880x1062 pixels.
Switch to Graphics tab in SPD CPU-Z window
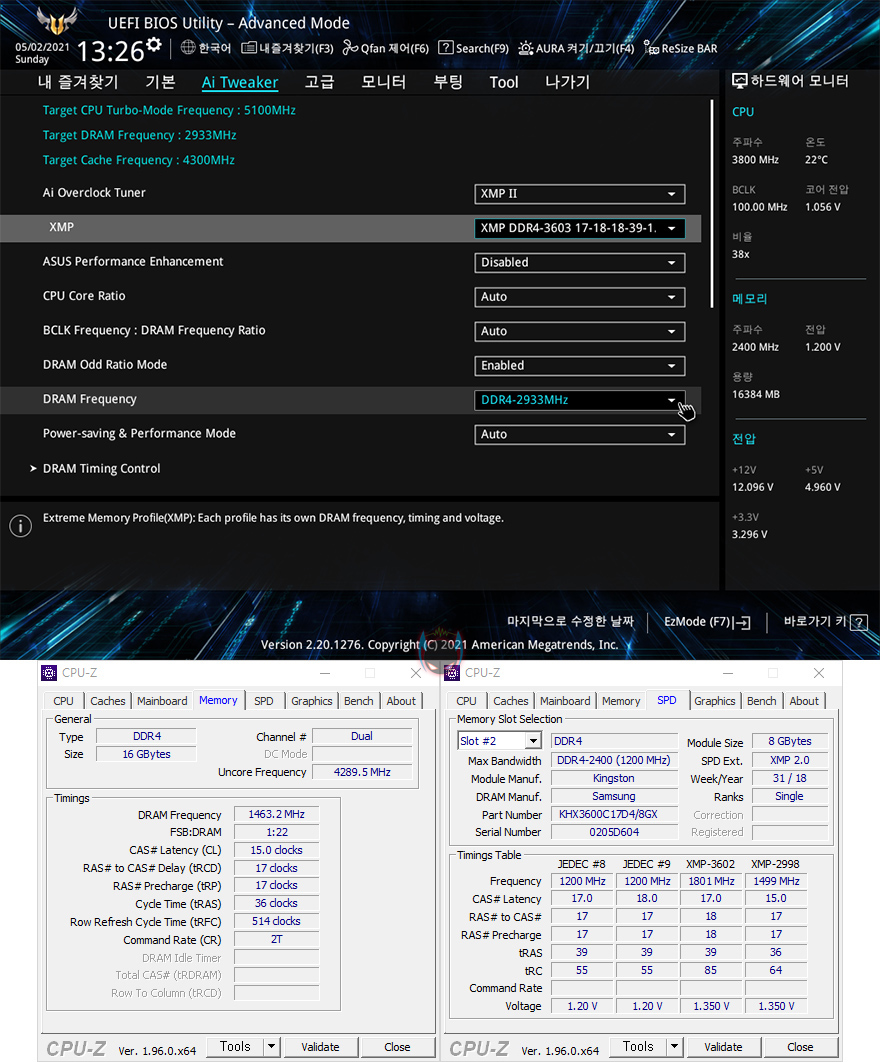click(x=715, y=701)
